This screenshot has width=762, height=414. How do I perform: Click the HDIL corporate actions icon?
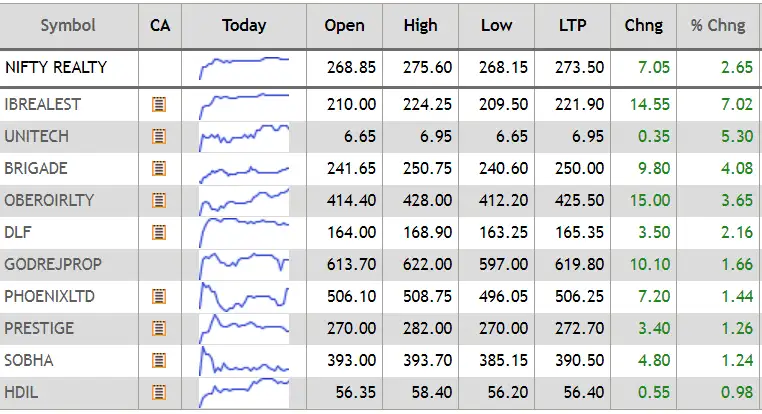158,392
